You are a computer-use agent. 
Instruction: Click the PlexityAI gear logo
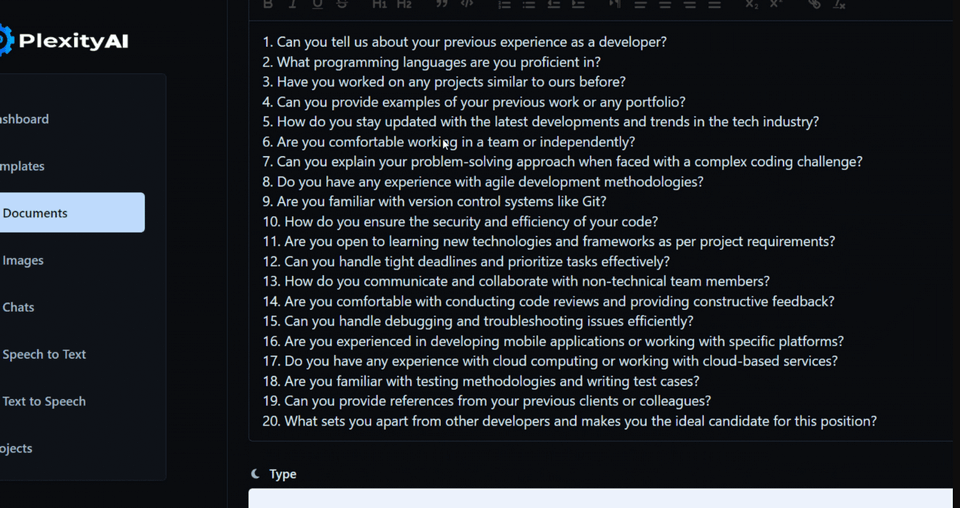pyautogui.click(x=6, y=40)
